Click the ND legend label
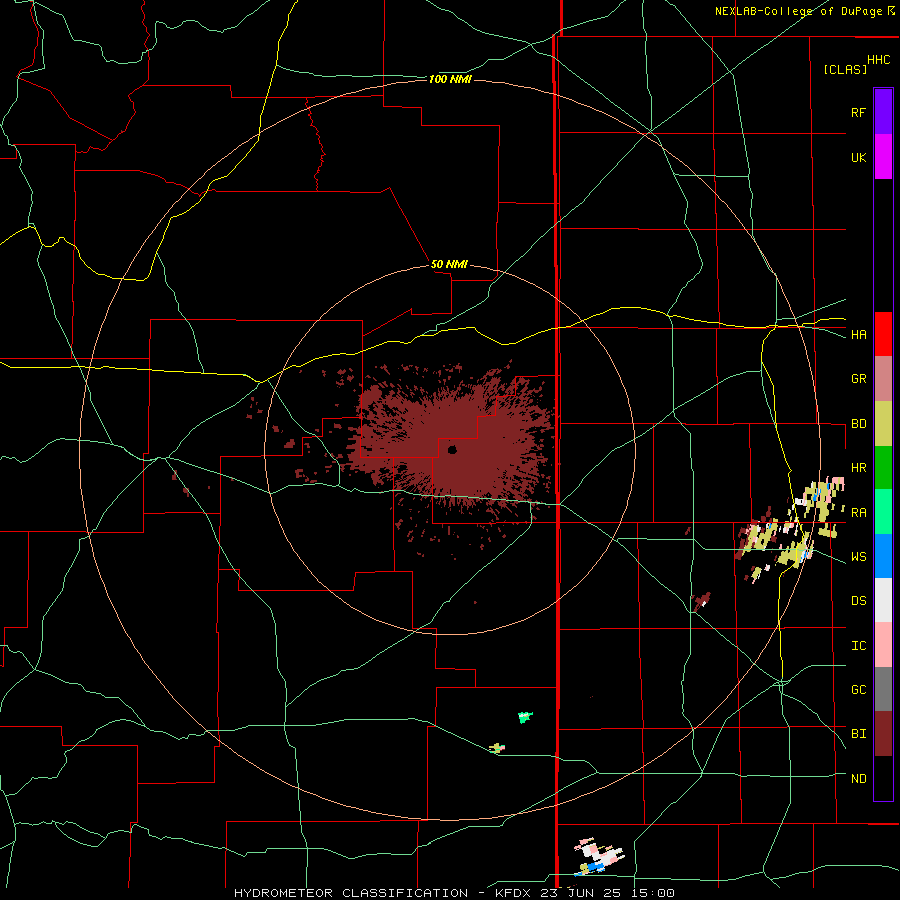Image resolution: width=900 pixels, height=900 pixels. 858,778
